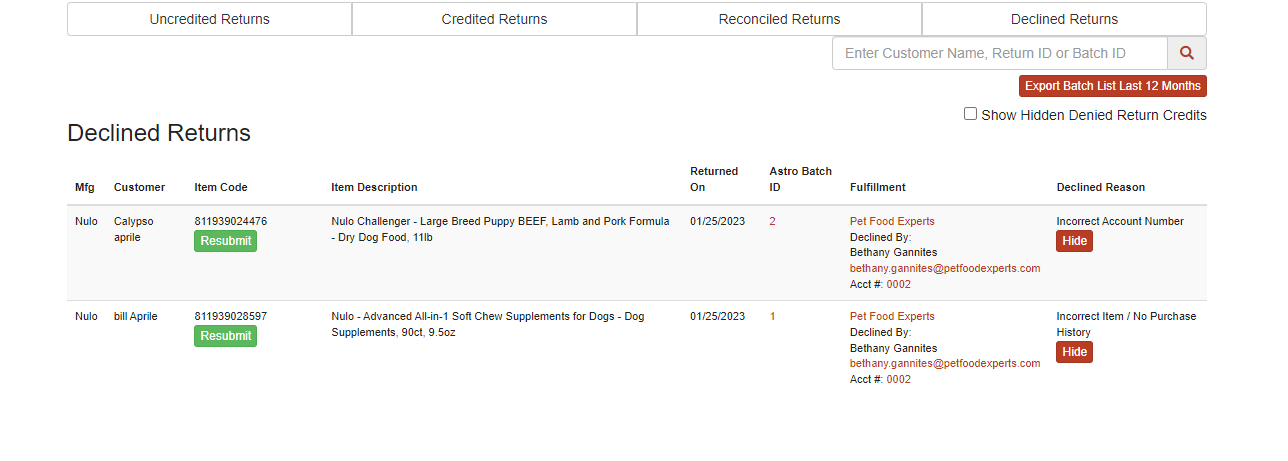Resubmit item 811939028597 for bill Aprile
This screenshot has height=461, width=1288.
[225, 336]
